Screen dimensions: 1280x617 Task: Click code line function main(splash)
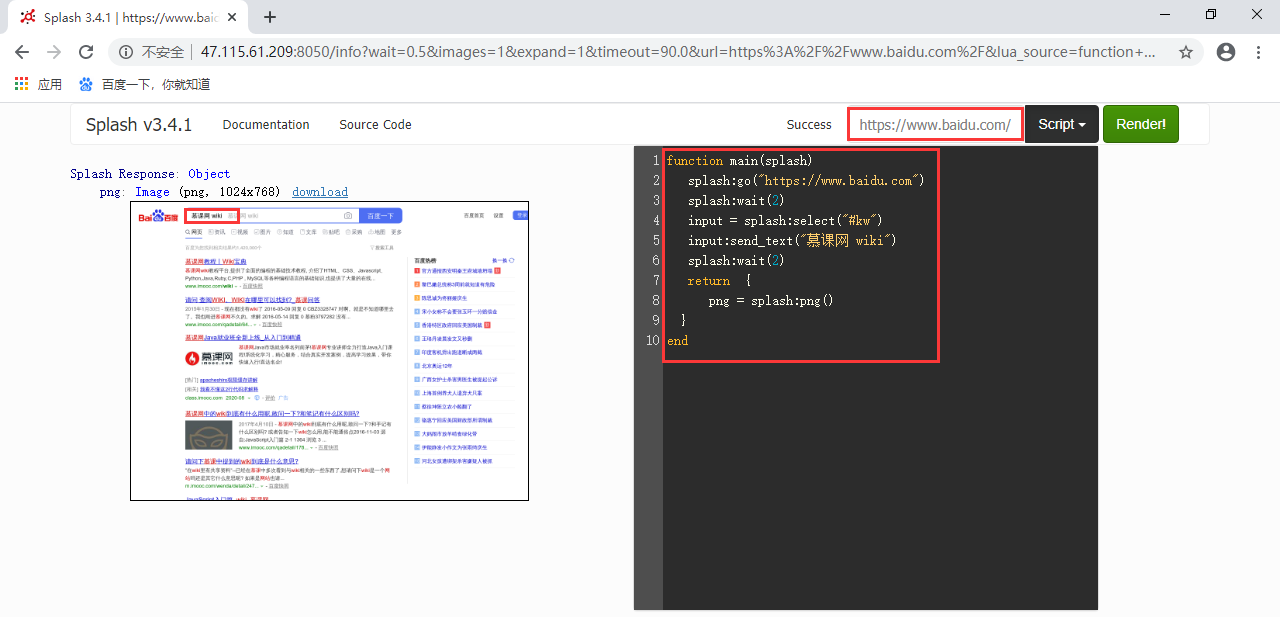pyautogui.click(x=740, y=161)
